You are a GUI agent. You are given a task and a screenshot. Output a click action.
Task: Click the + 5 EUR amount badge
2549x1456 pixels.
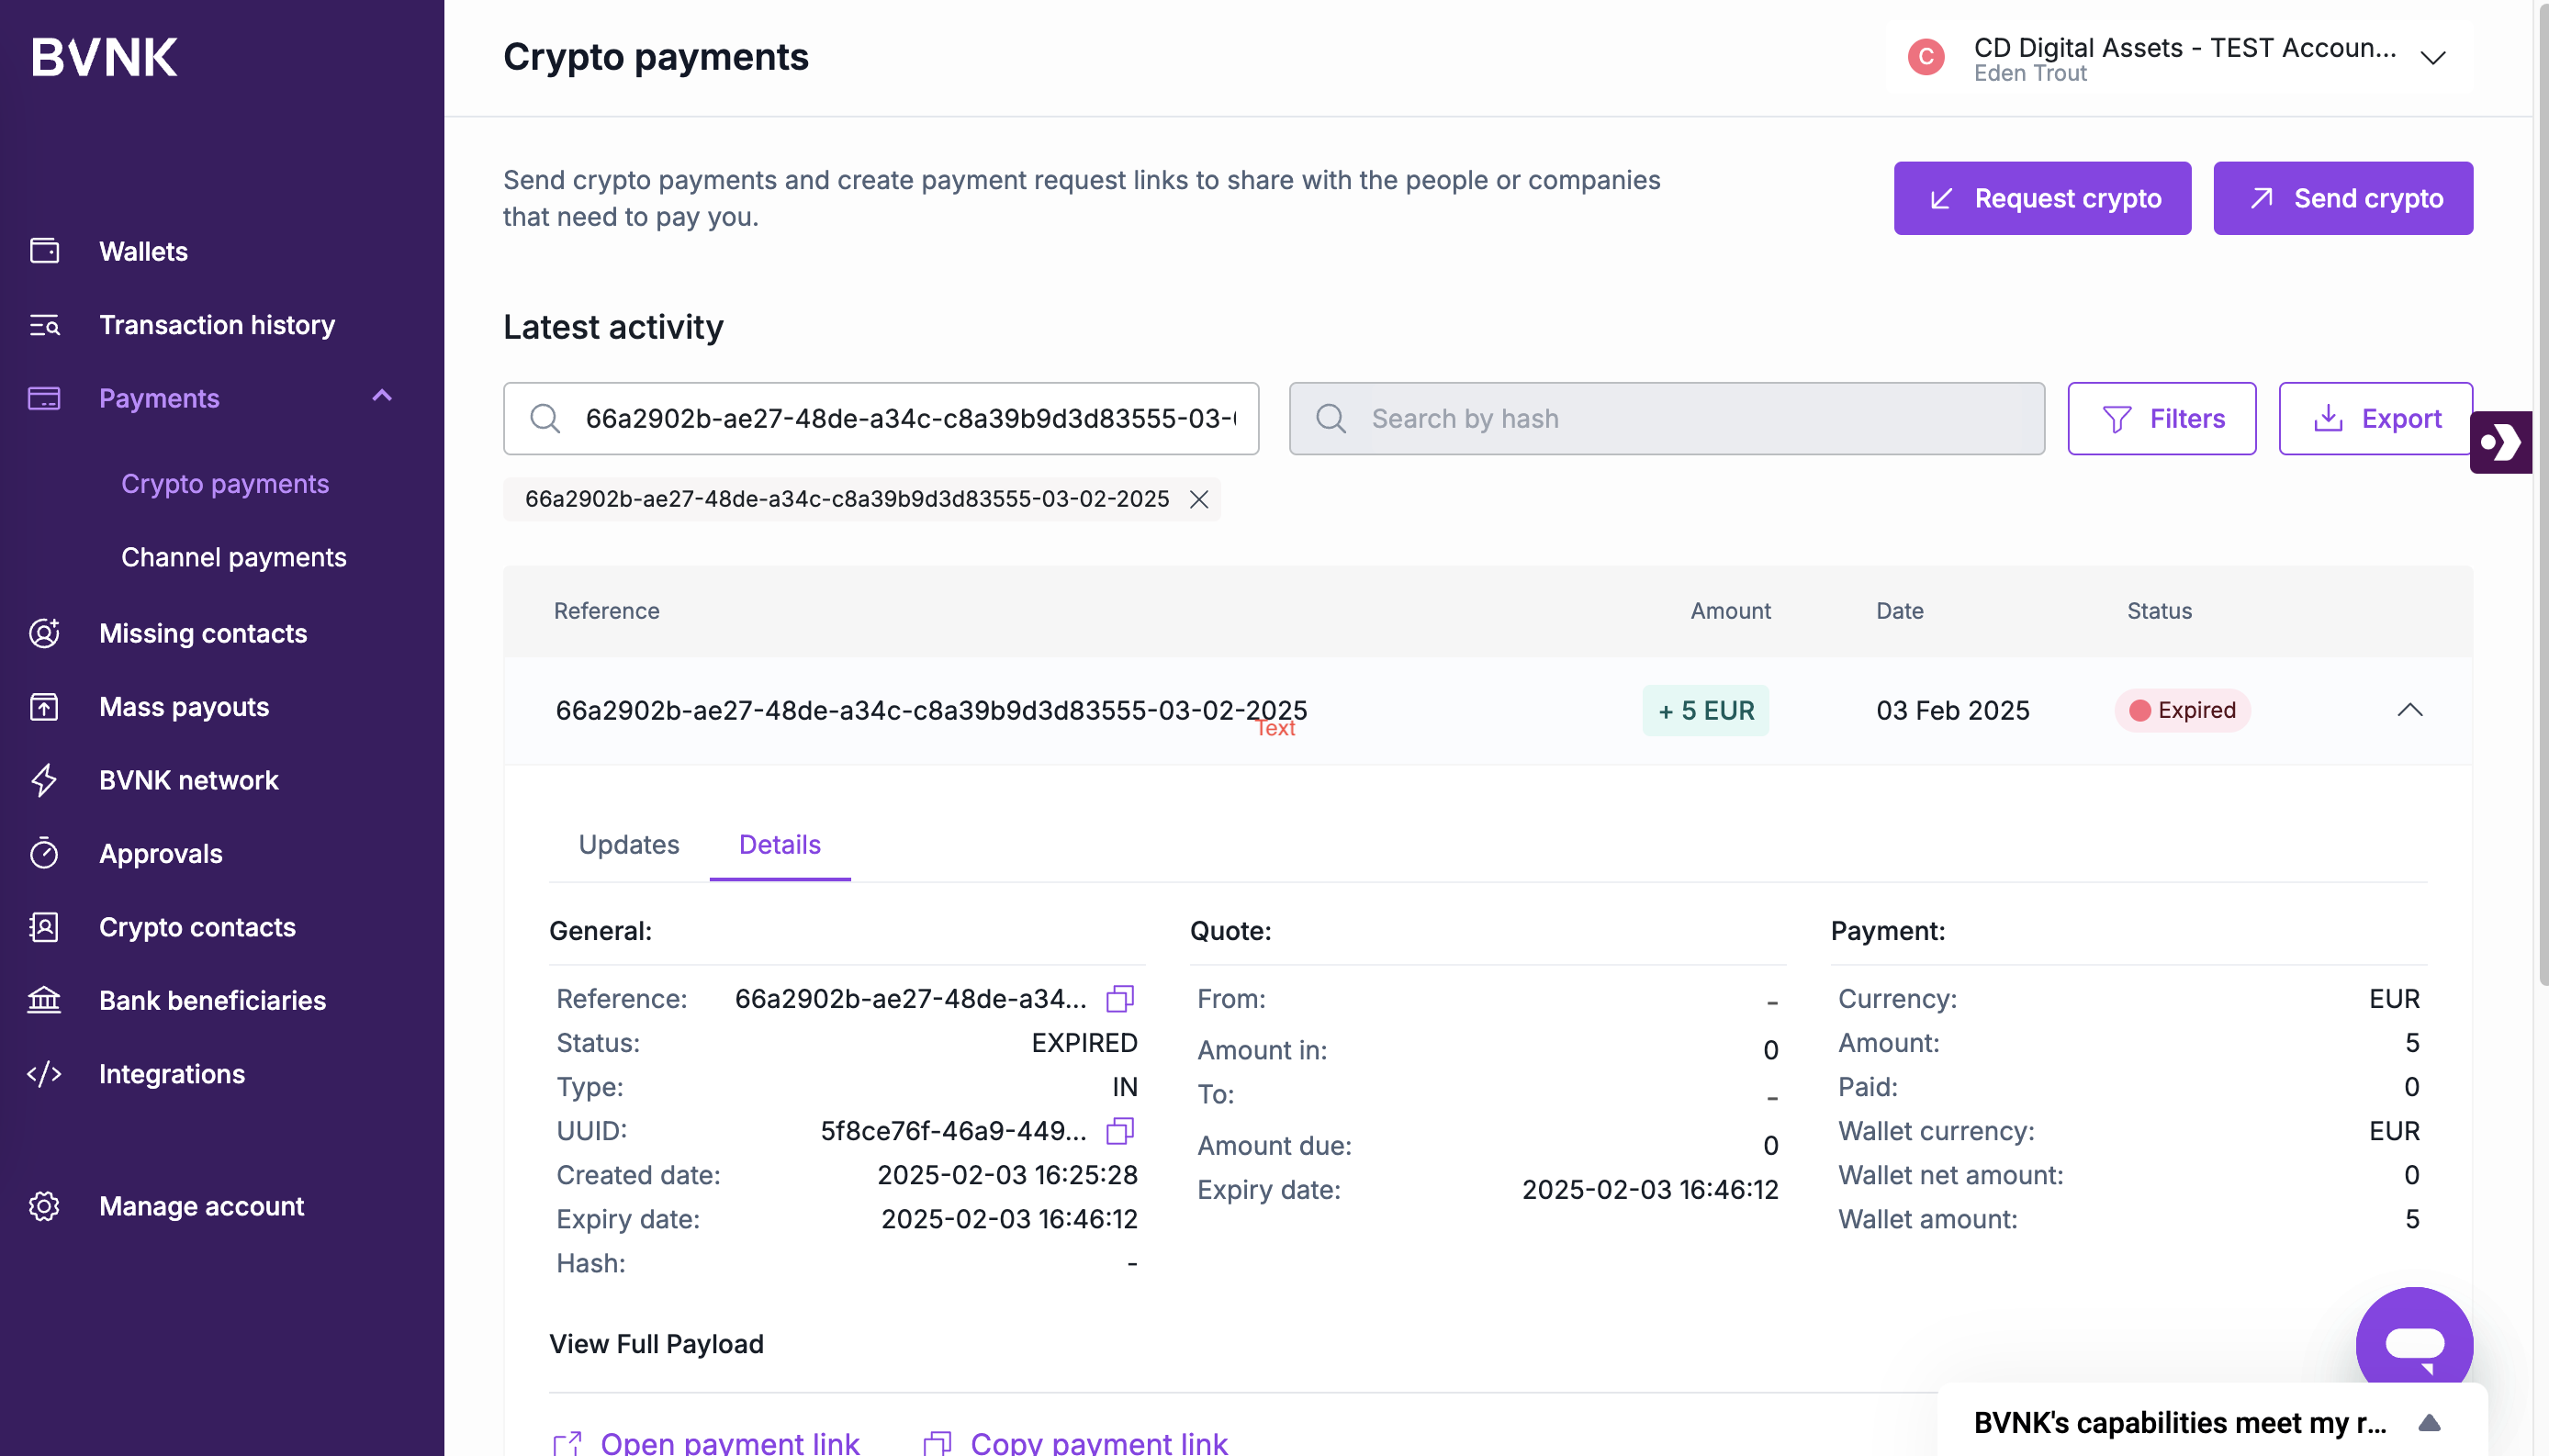coord(1706,710)
